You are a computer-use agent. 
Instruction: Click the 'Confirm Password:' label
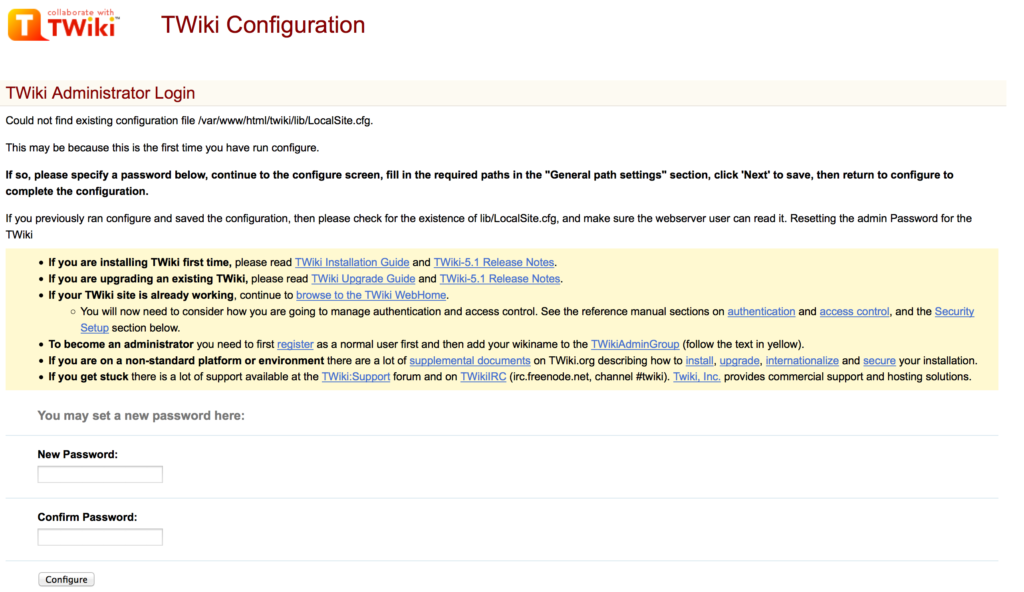(88, 517)
